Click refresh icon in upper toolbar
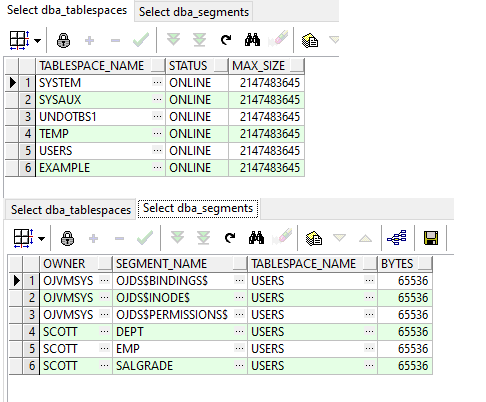The width and height of the screenshot is (486, 402). [x=226, y=40]
